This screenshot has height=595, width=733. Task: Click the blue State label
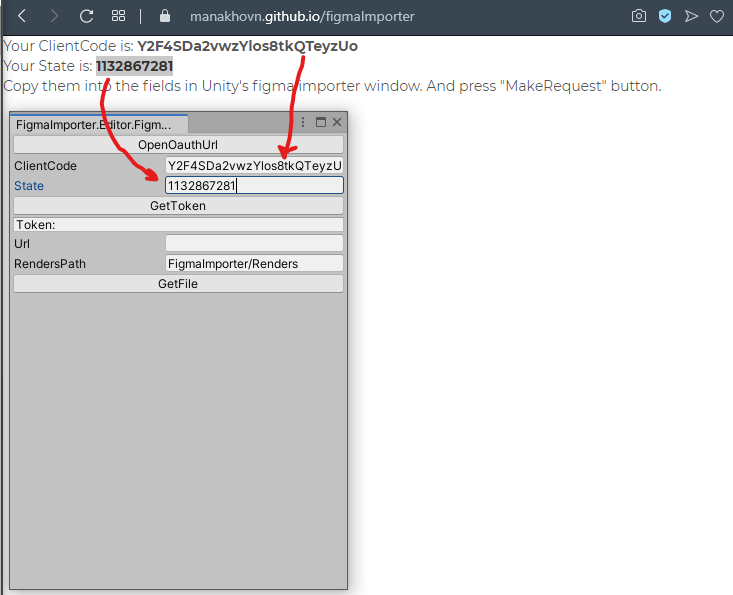[x=29, y=186]
